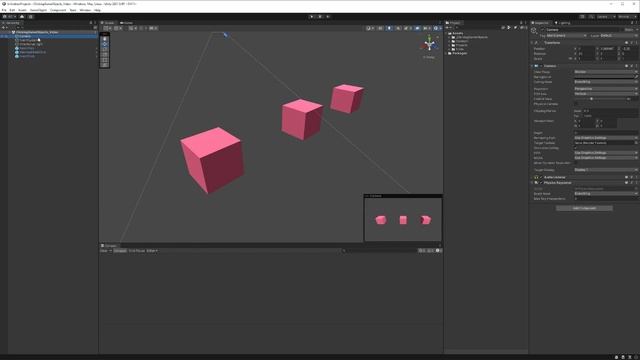Collapse the Transform component
The image size is (640, 360).
(x=532, y=42)
